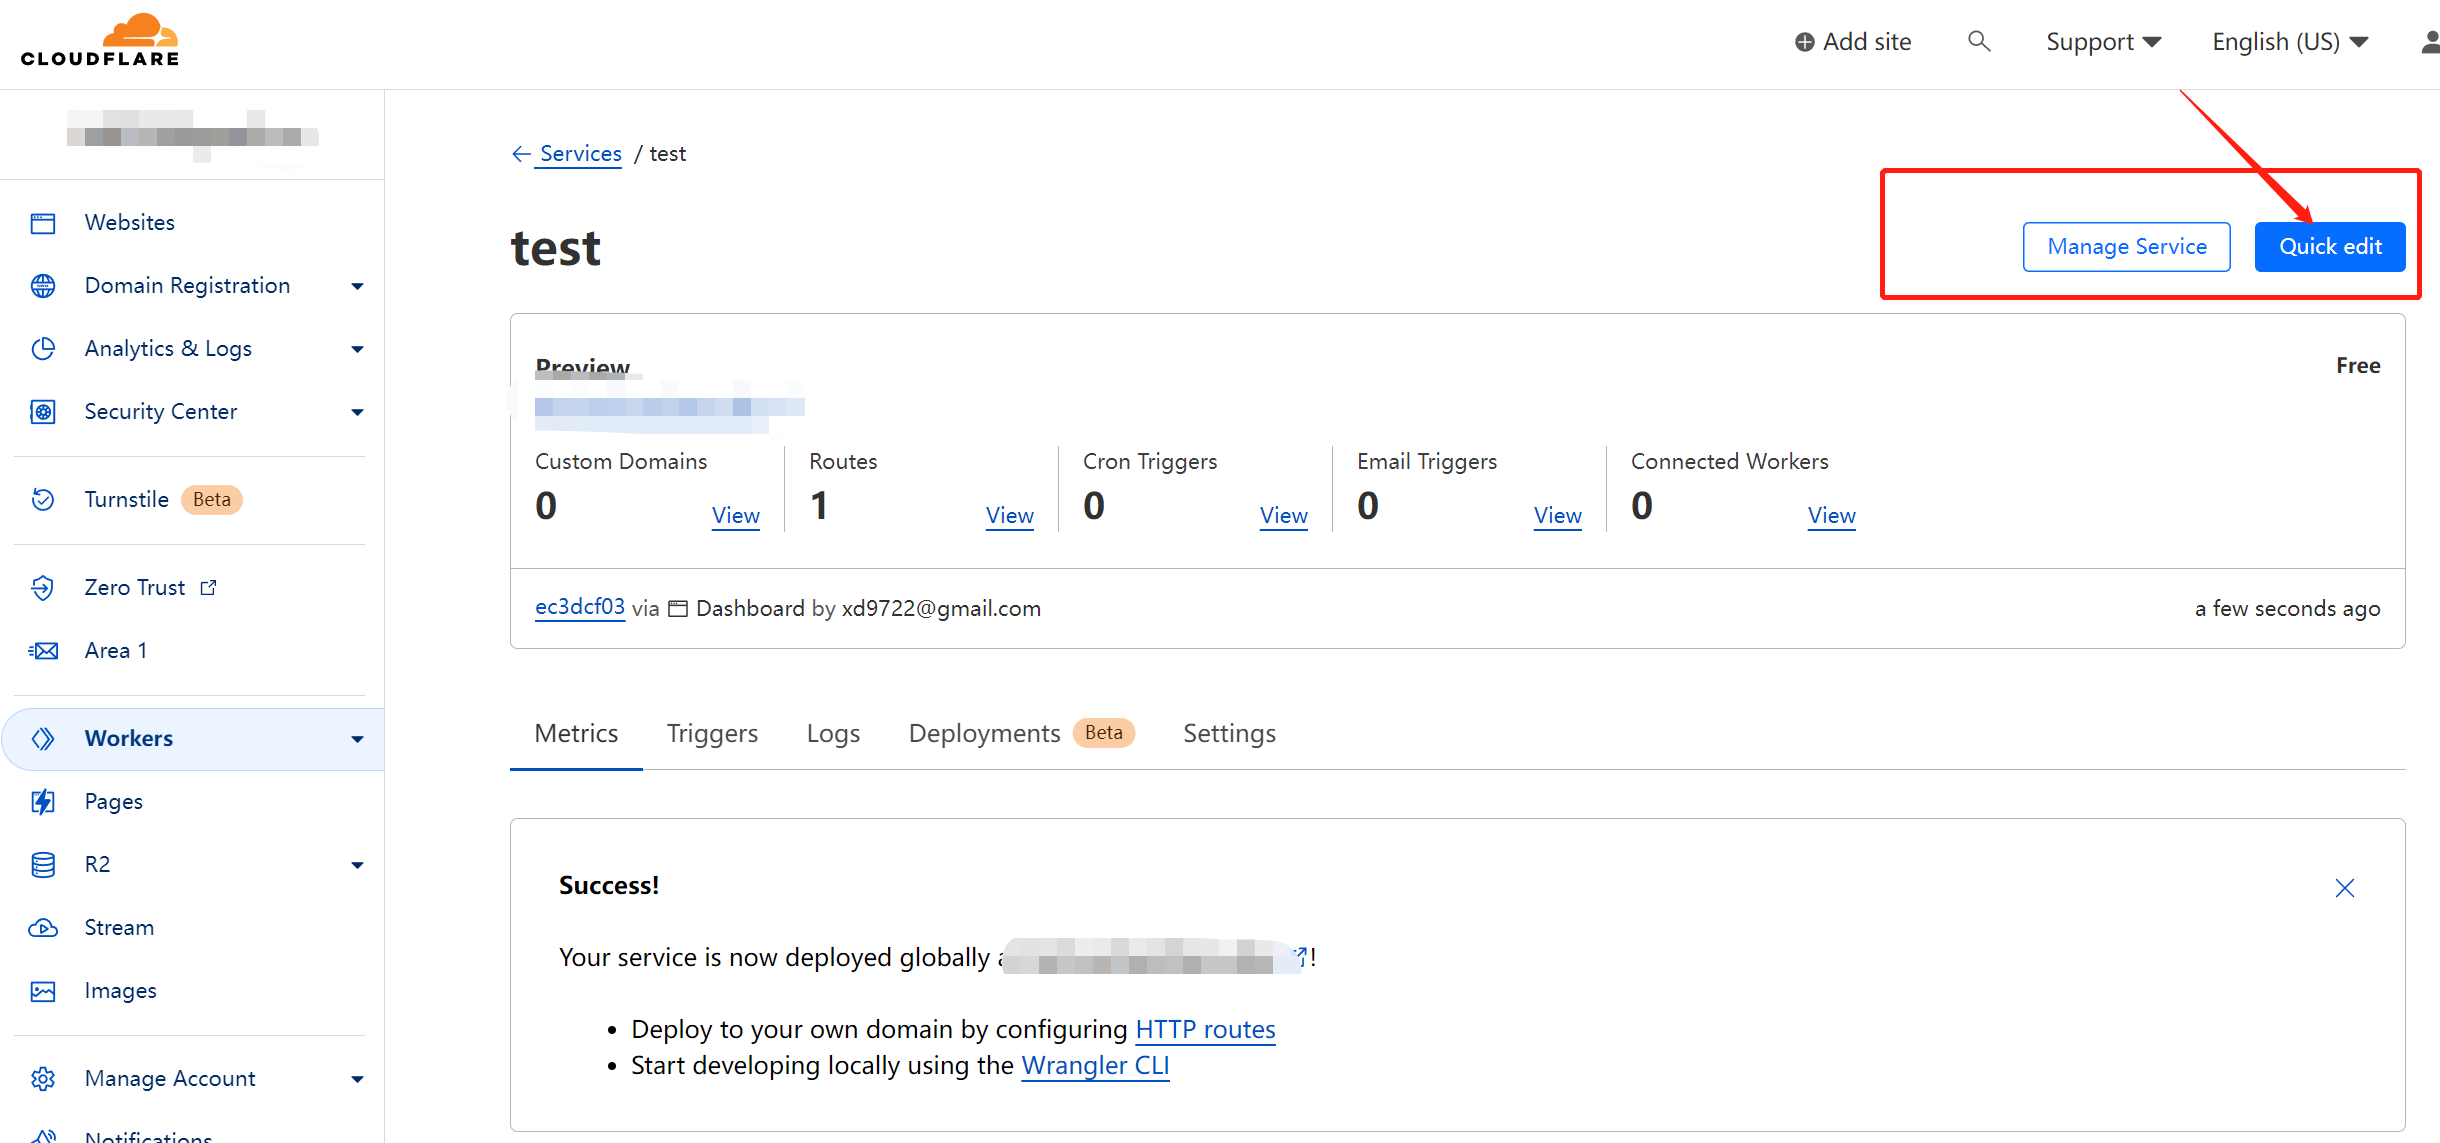Click the Turnstile icon
Image resolution: width=2440 pixels, height=1143 pixels.
point(43,499)
